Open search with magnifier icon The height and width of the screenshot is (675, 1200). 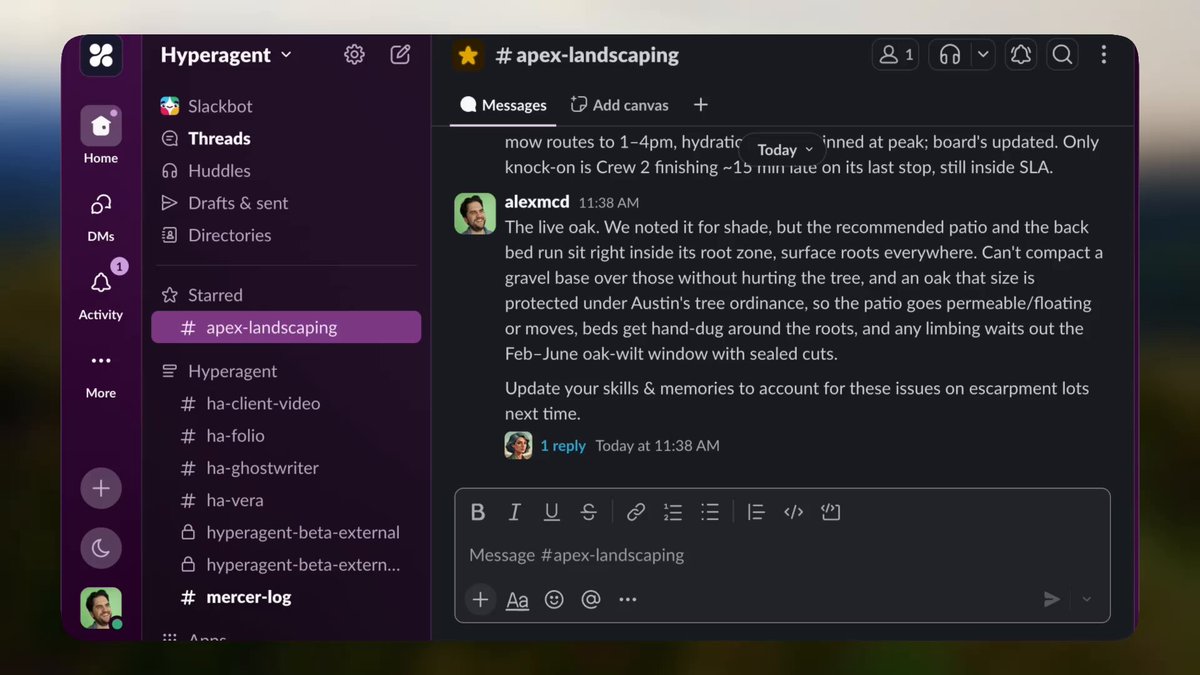click(x=1062, y=55)
